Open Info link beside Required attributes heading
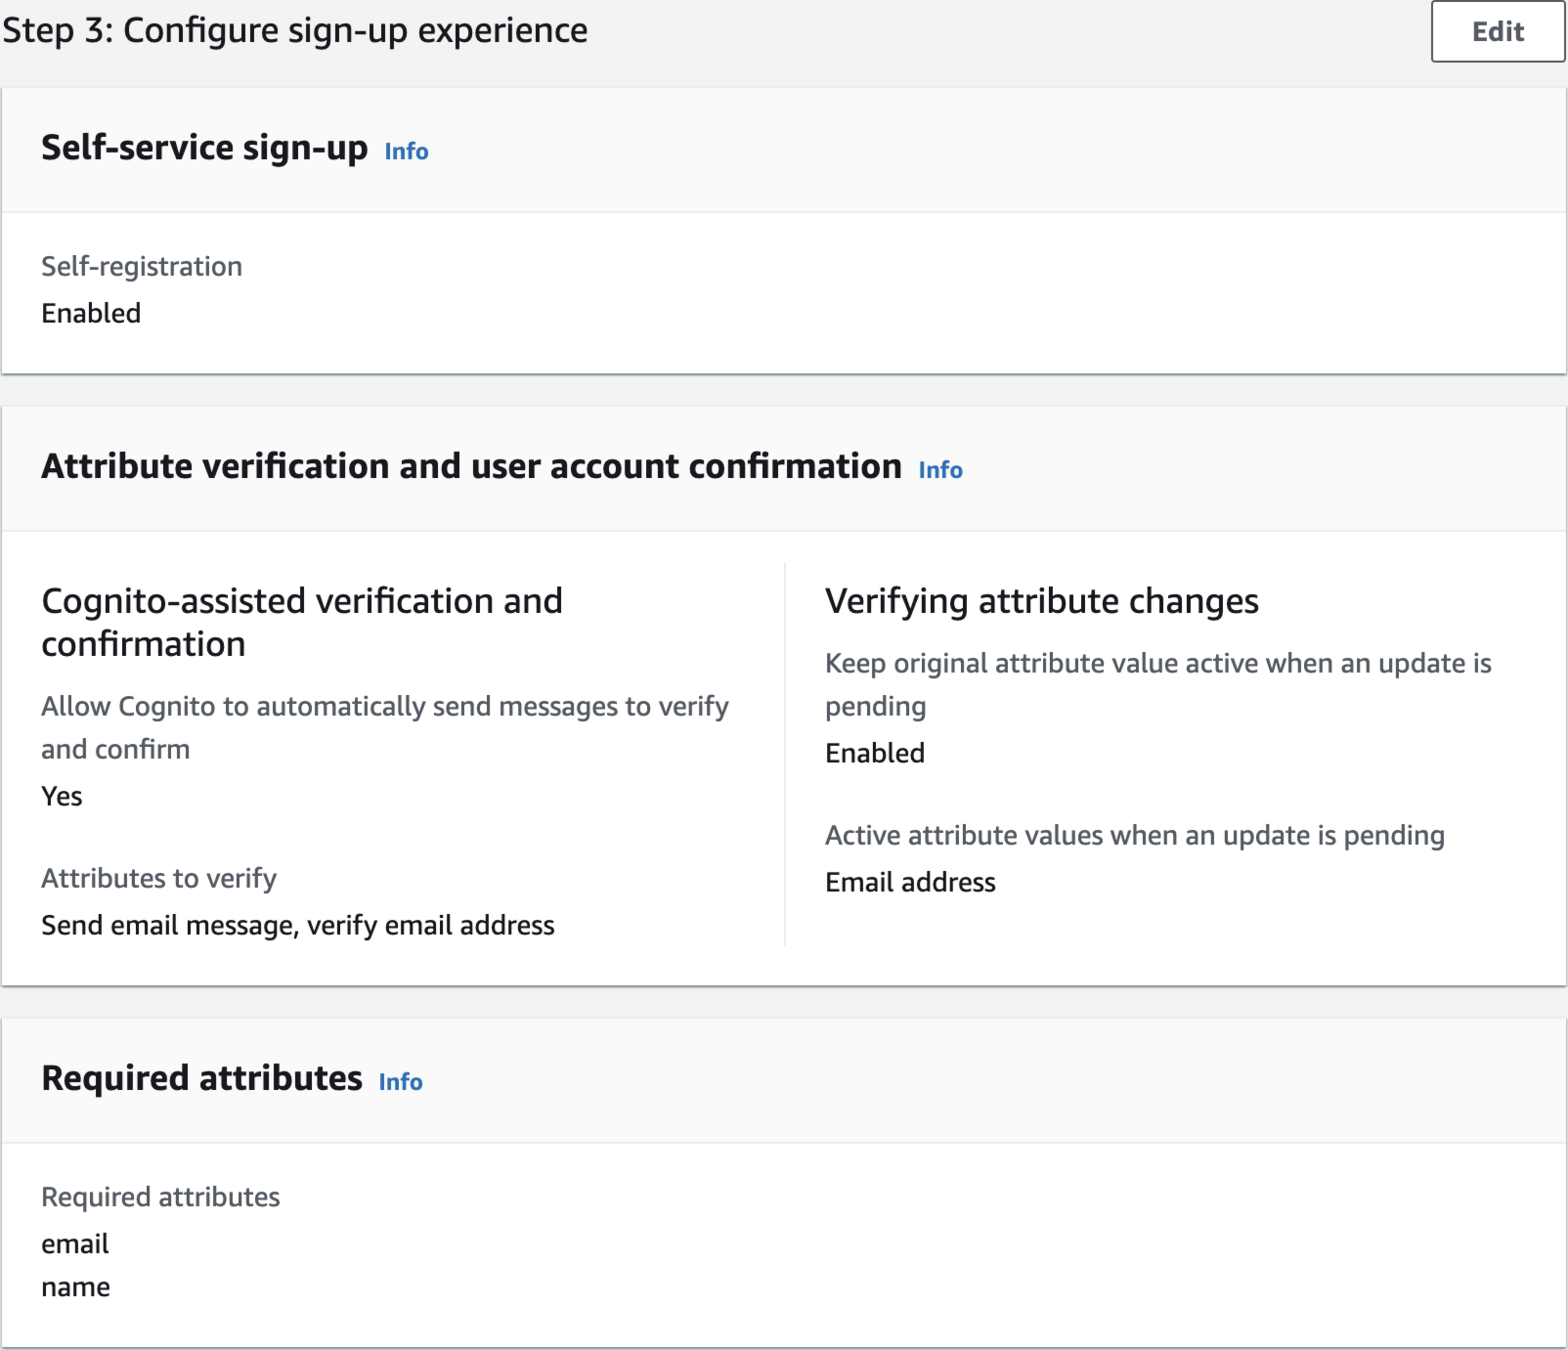Image resolution: width=1568 pixels, height=1350 pixels. pos(400,1082)
